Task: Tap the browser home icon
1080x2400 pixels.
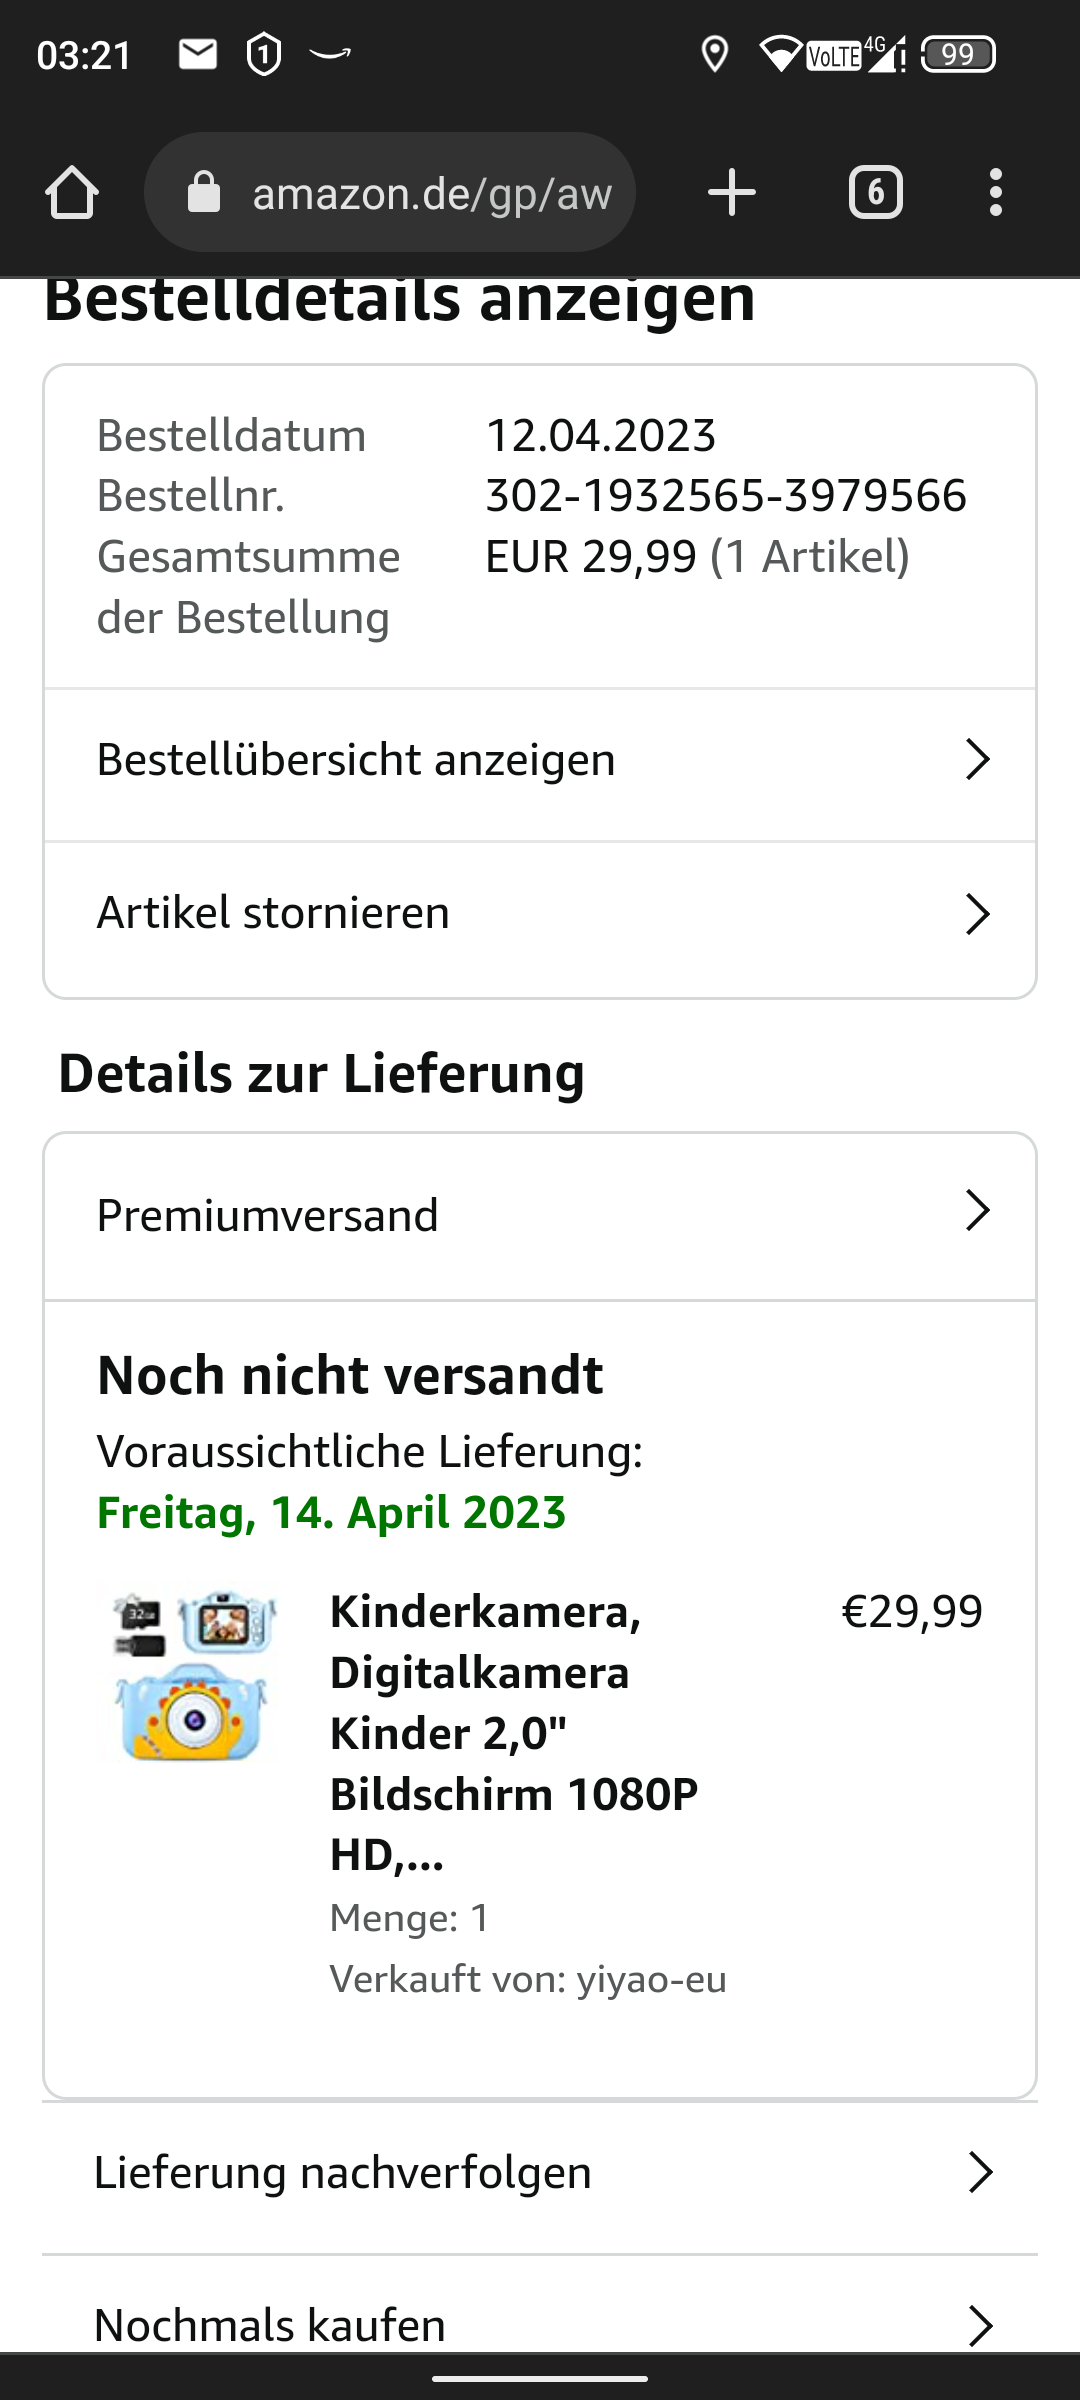Action: click(72, 192)
